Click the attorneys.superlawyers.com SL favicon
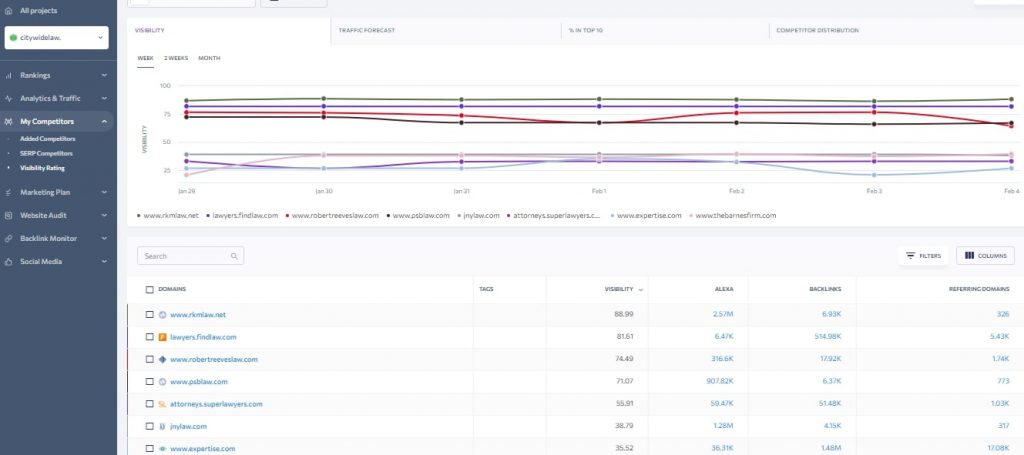Viewport: 1024px width, 455px height. tap(163, 404)
